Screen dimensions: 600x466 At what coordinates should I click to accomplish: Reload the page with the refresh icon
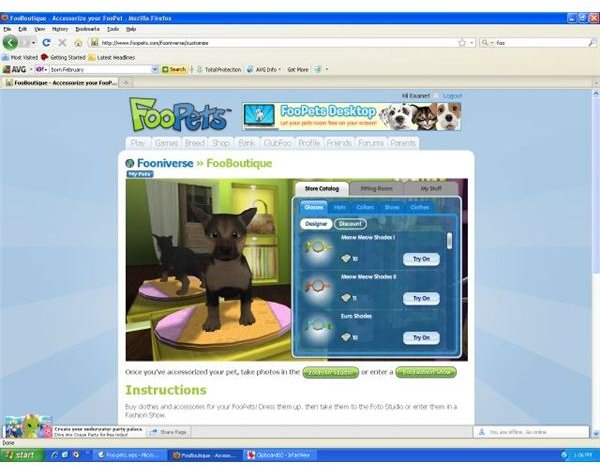coord(46,42)
